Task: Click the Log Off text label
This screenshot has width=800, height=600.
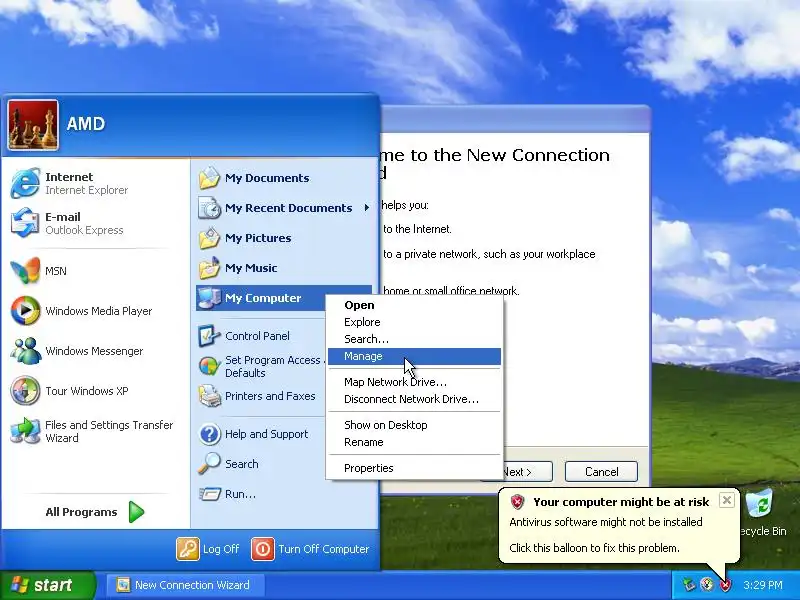Action: (221, 549)
